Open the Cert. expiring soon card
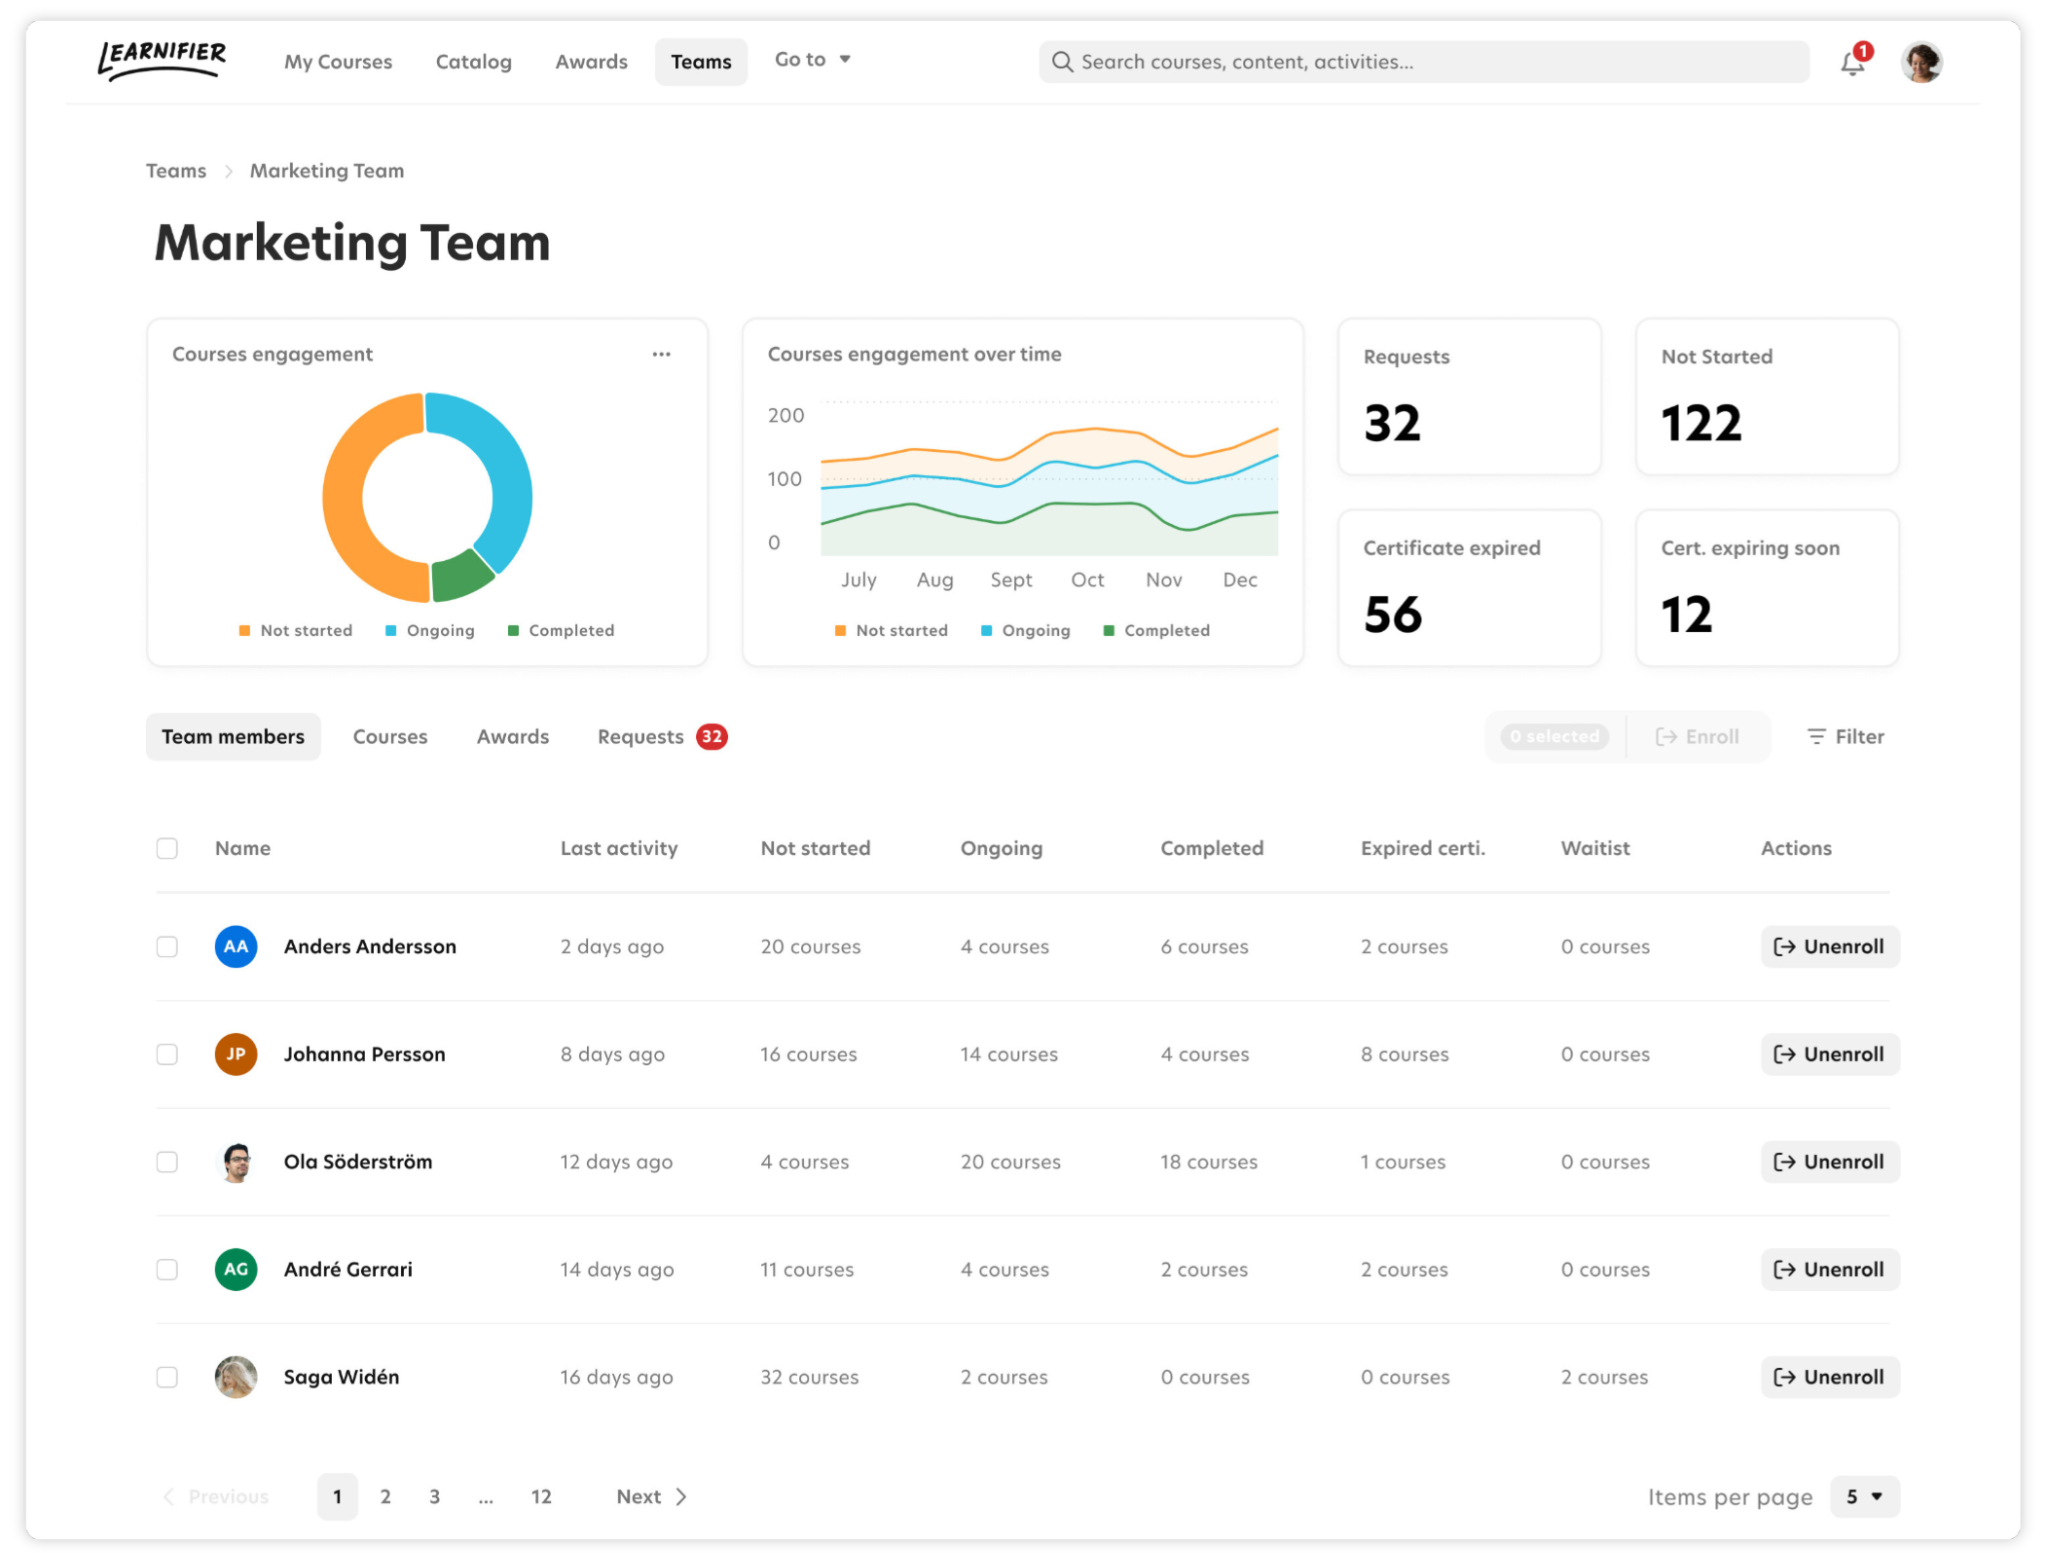This screenshot has height=1560, width=2048. (1767, 588)
